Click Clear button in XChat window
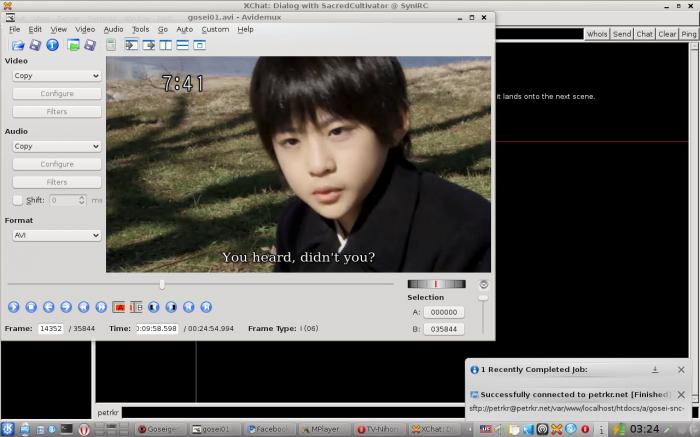Screen dimensions: 700x437 (x=667, y=34)
